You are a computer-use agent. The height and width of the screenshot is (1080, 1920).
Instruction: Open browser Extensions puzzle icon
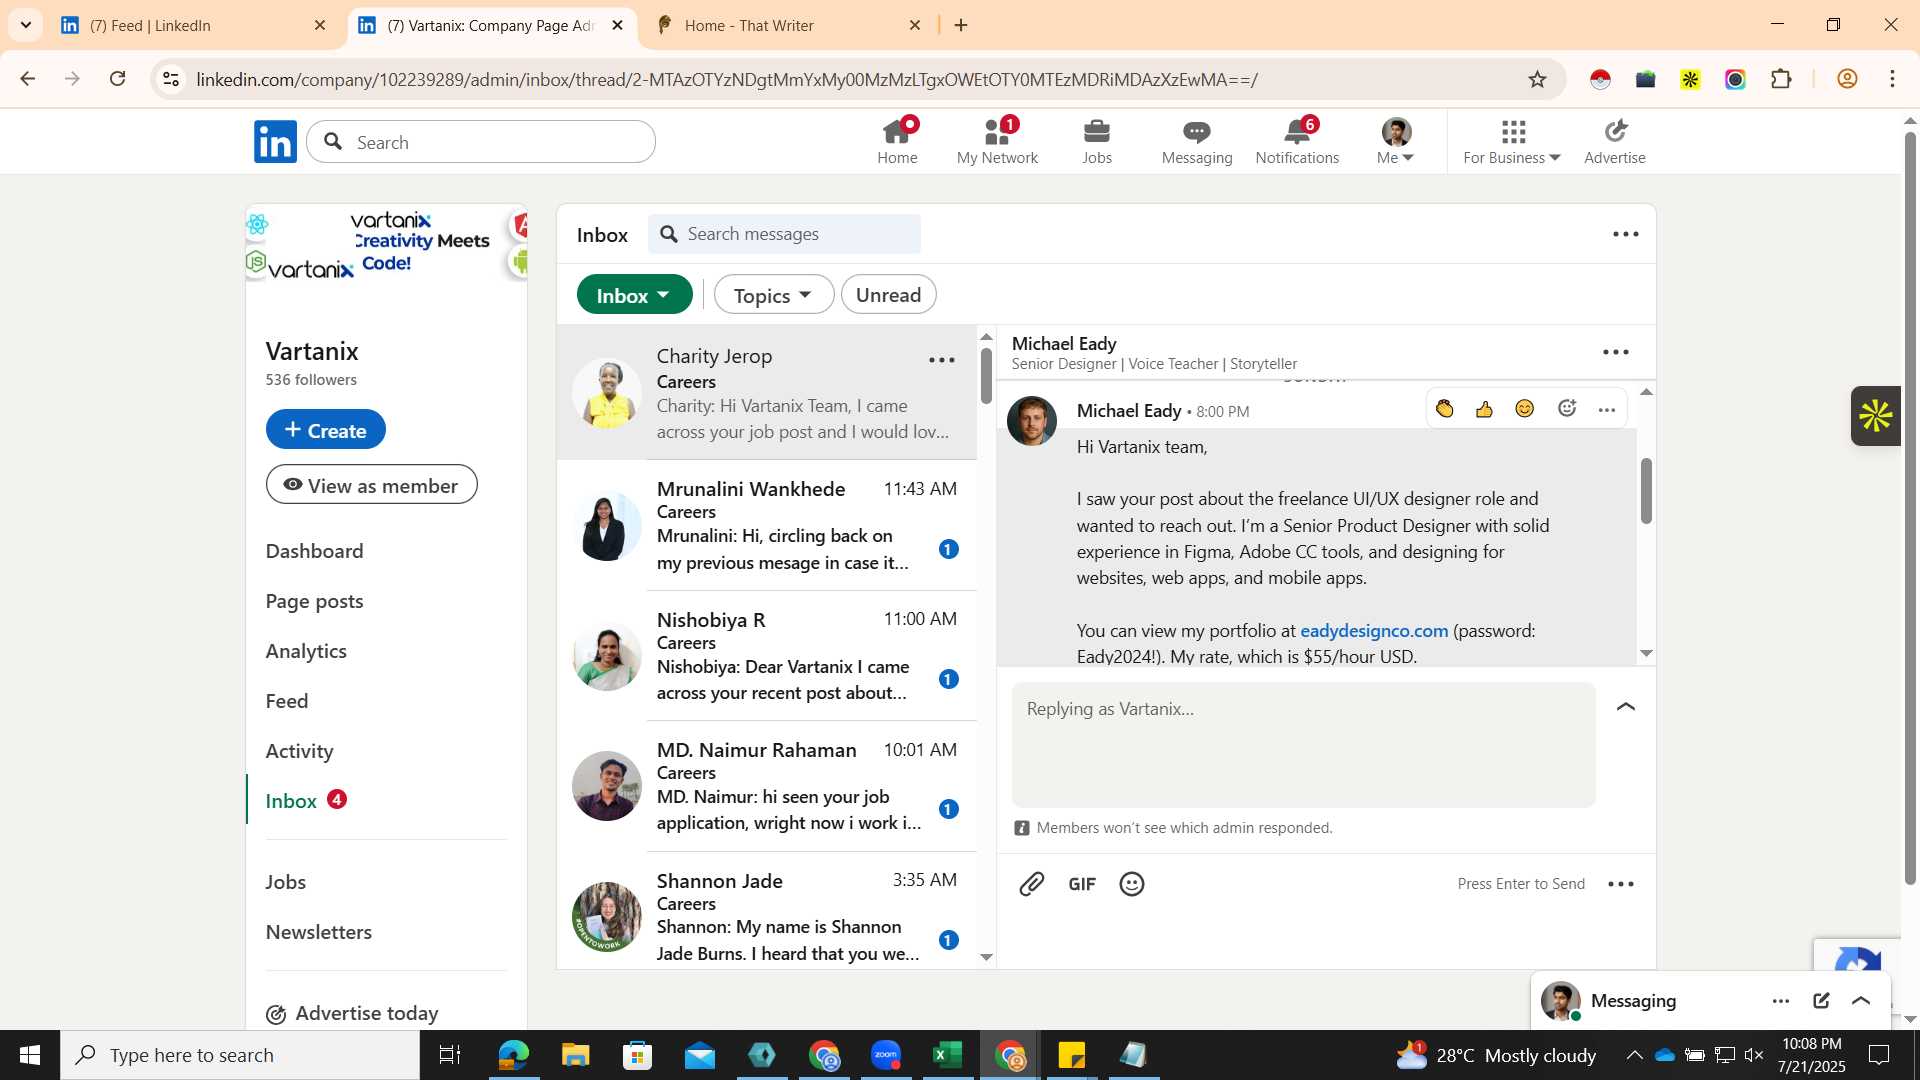click(1781, 79)
